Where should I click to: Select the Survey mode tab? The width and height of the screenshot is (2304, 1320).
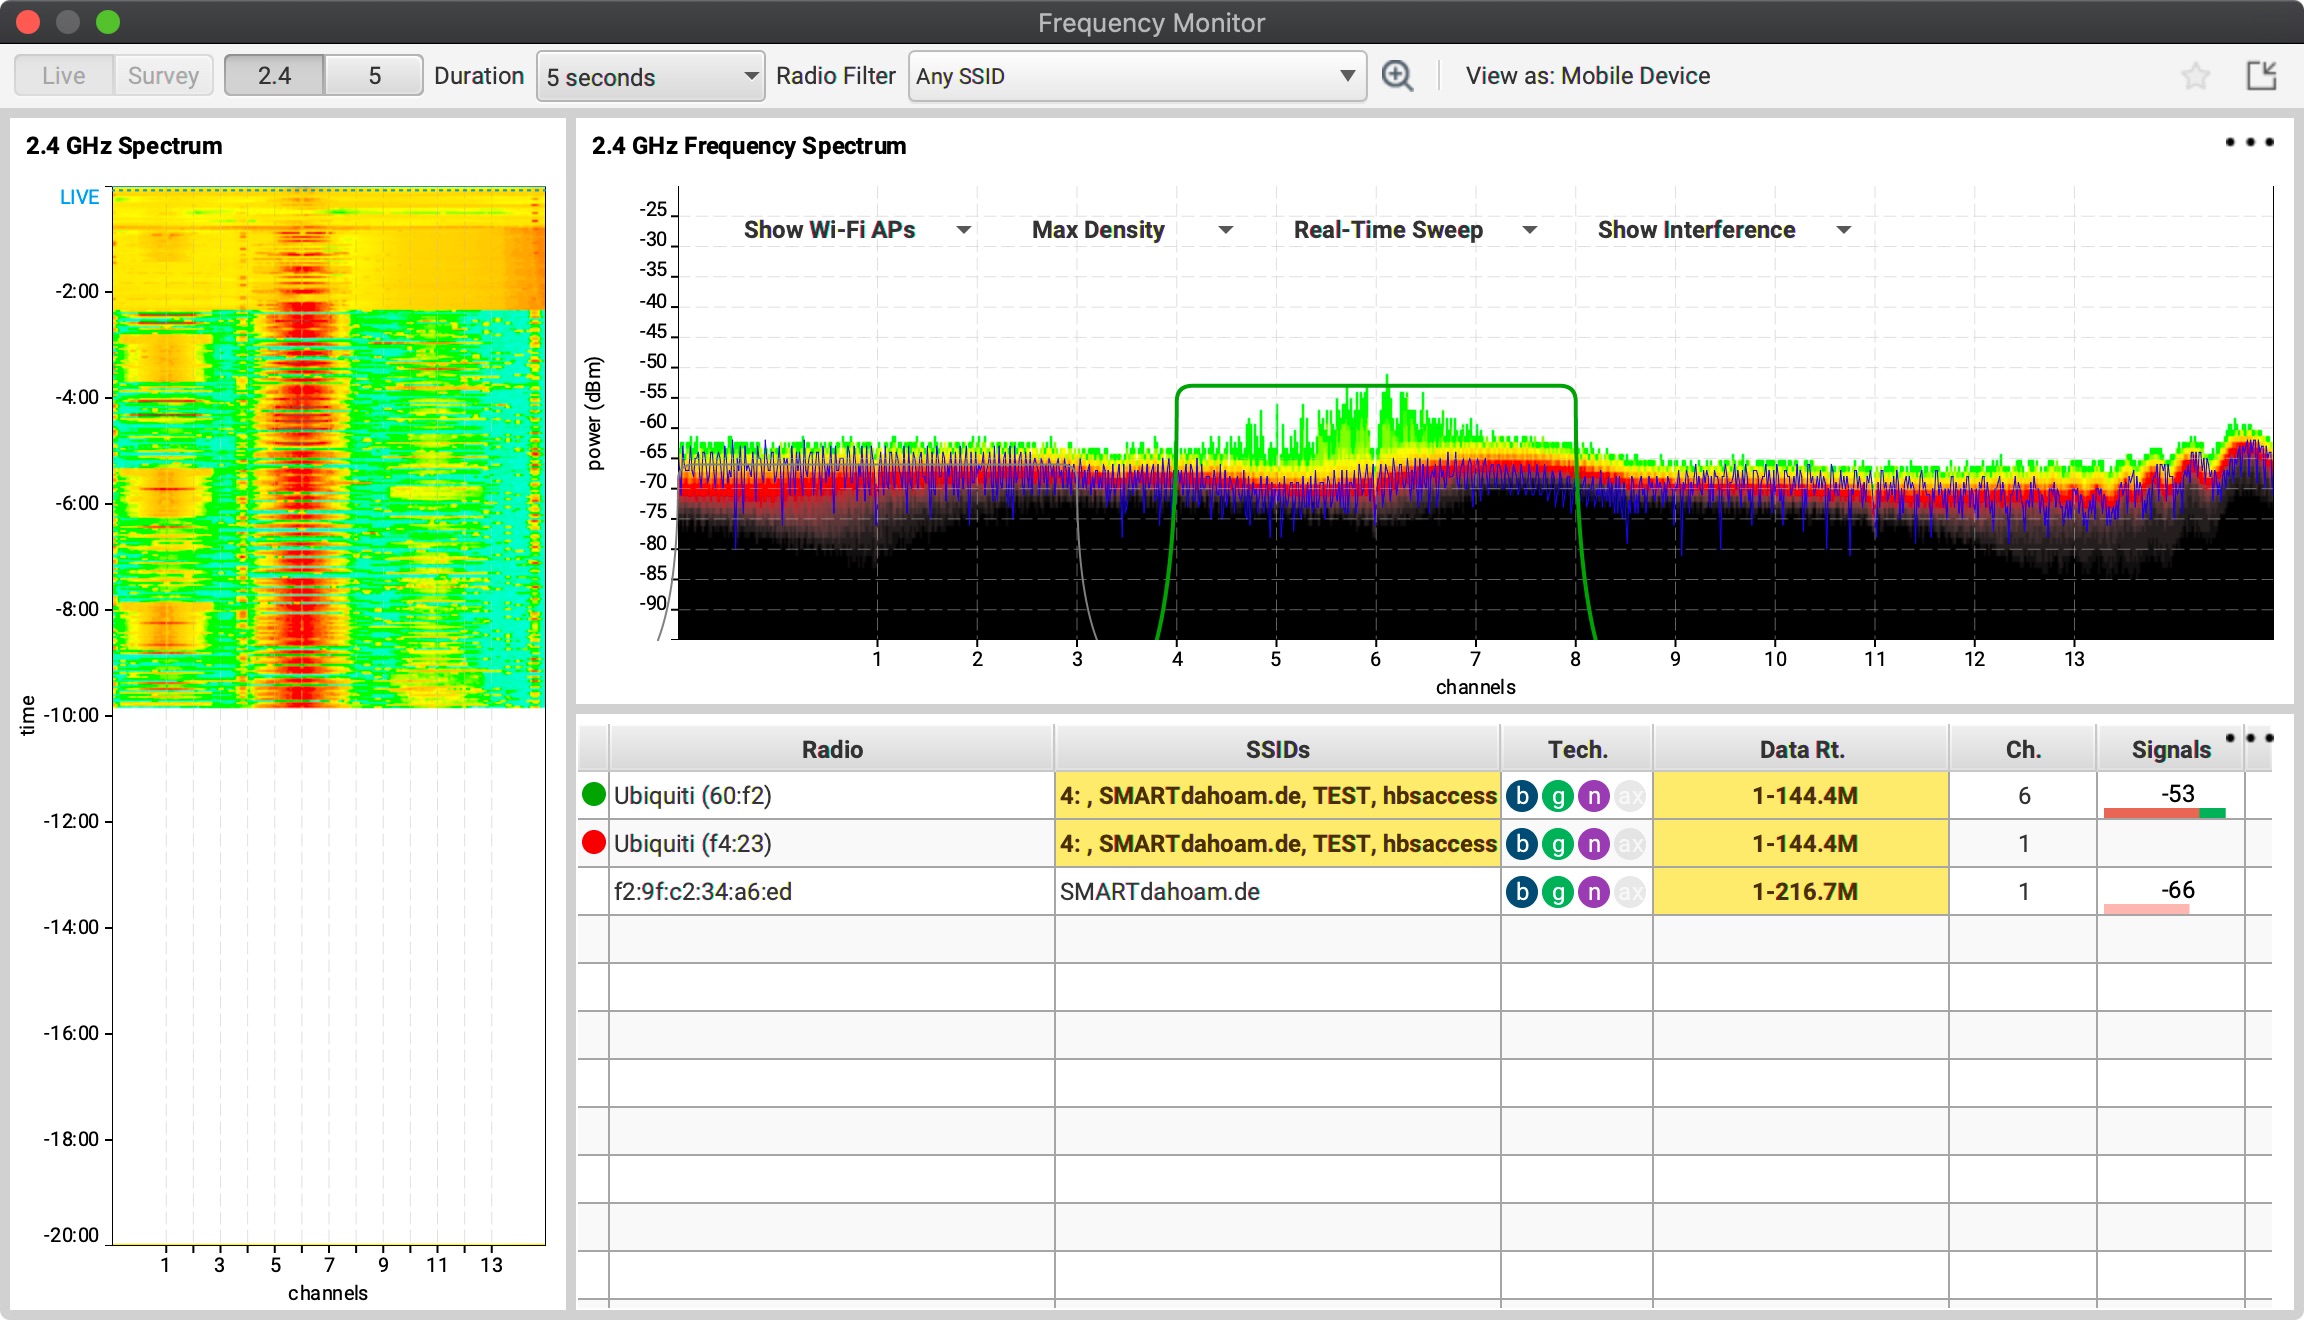[163, 74]
